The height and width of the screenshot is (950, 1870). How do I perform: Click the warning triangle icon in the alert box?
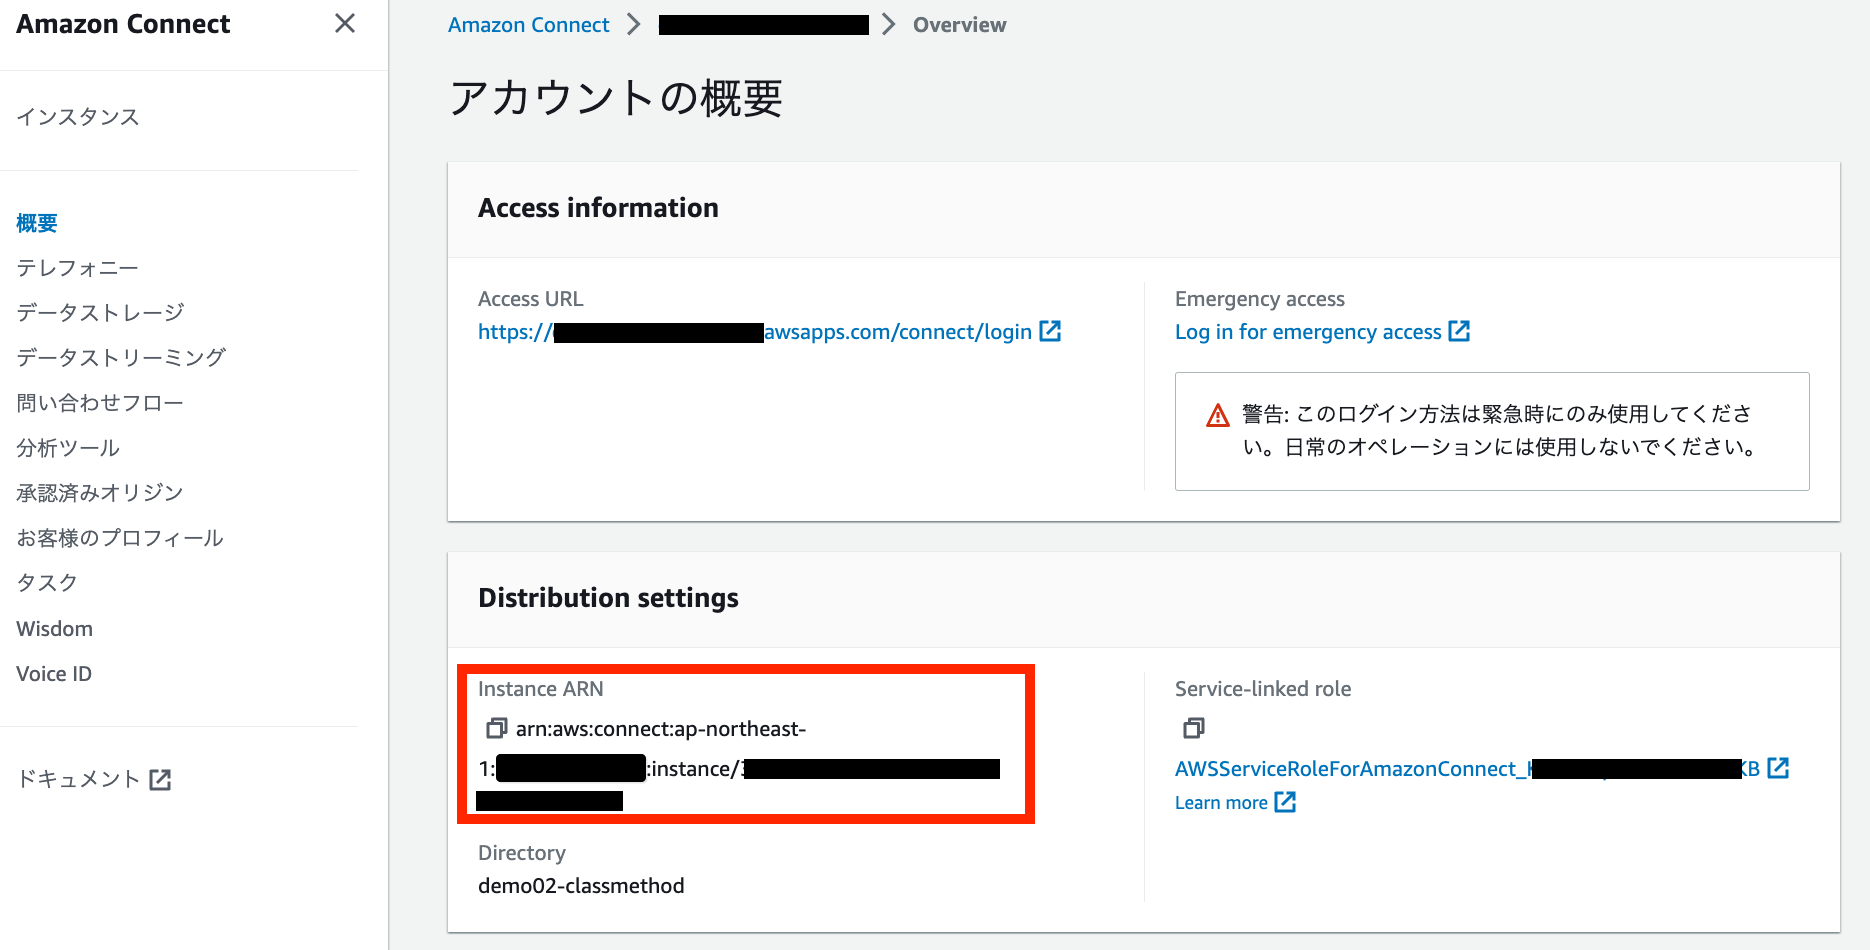pos(1216,413)
